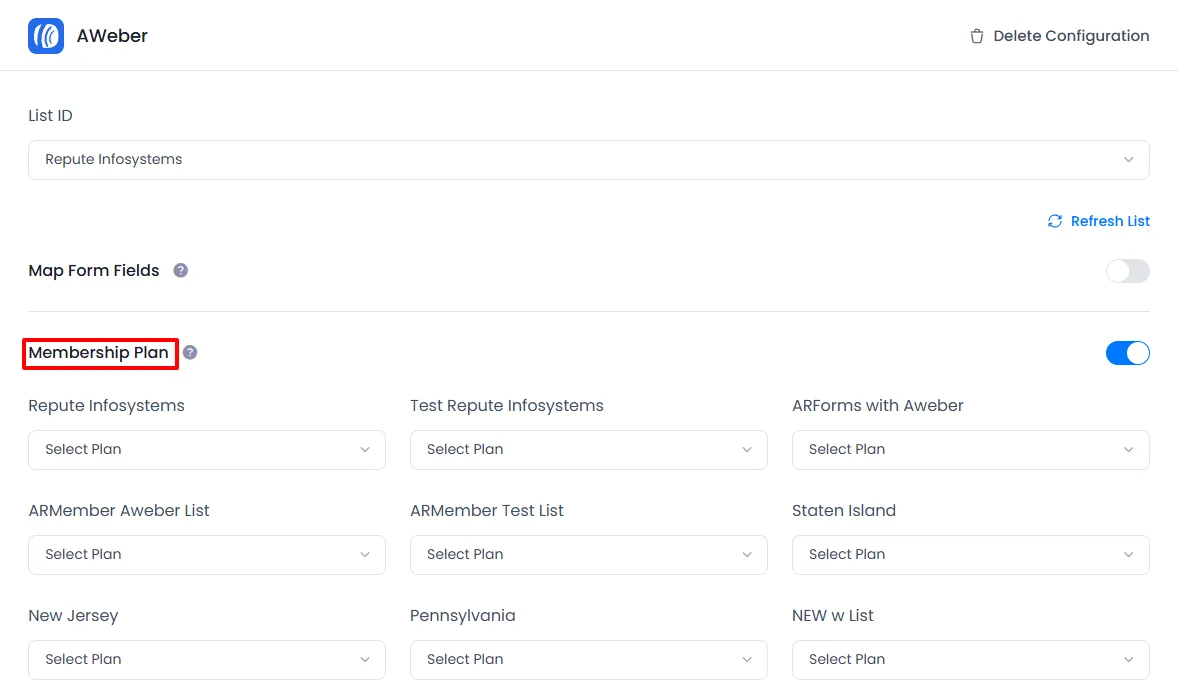Expand the Pennsylvania plan dropdown

point(588,660)
